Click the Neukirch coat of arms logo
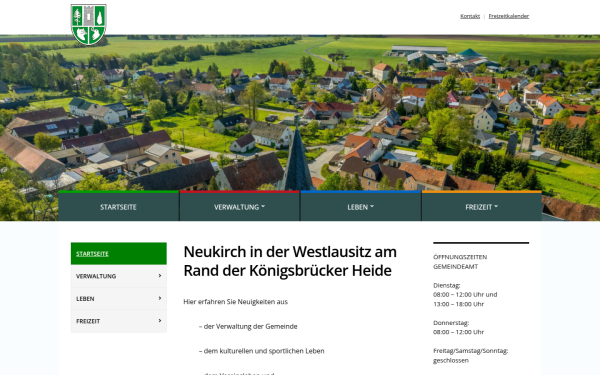600x375 pixels. (x=89, y=24)
